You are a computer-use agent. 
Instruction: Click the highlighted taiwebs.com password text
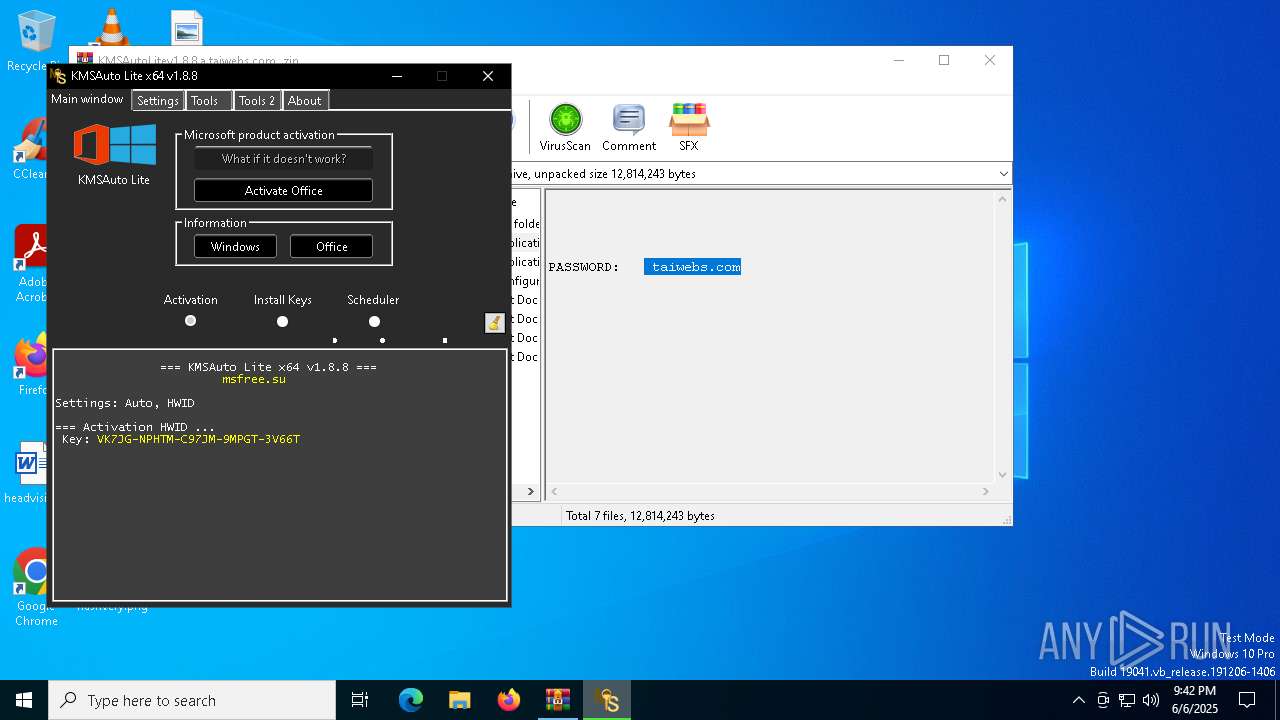(693, 267)
